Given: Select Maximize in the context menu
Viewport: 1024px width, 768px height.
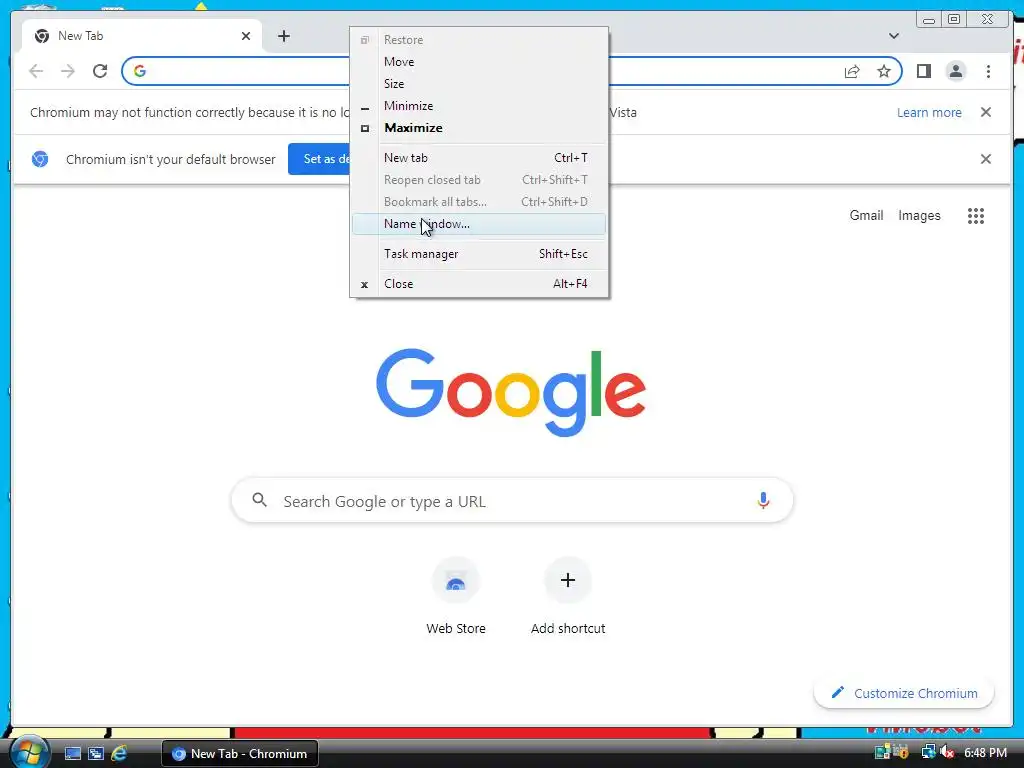Looking at the screenshot, I should (x=479, y=128).
